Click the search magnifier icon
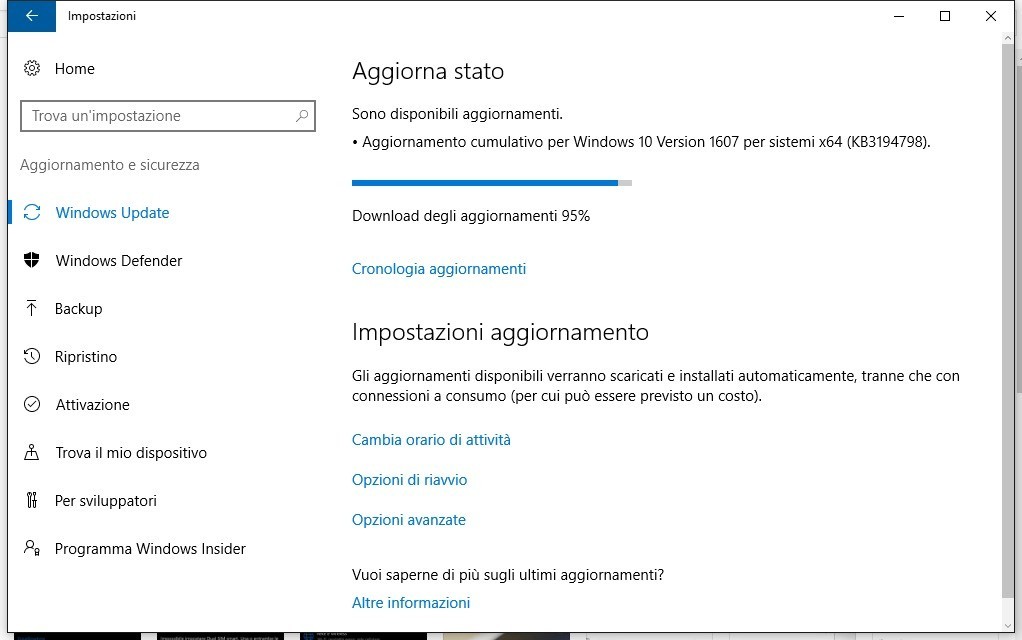Viewport: 1022px width, 640px height. tap(302, 116)
